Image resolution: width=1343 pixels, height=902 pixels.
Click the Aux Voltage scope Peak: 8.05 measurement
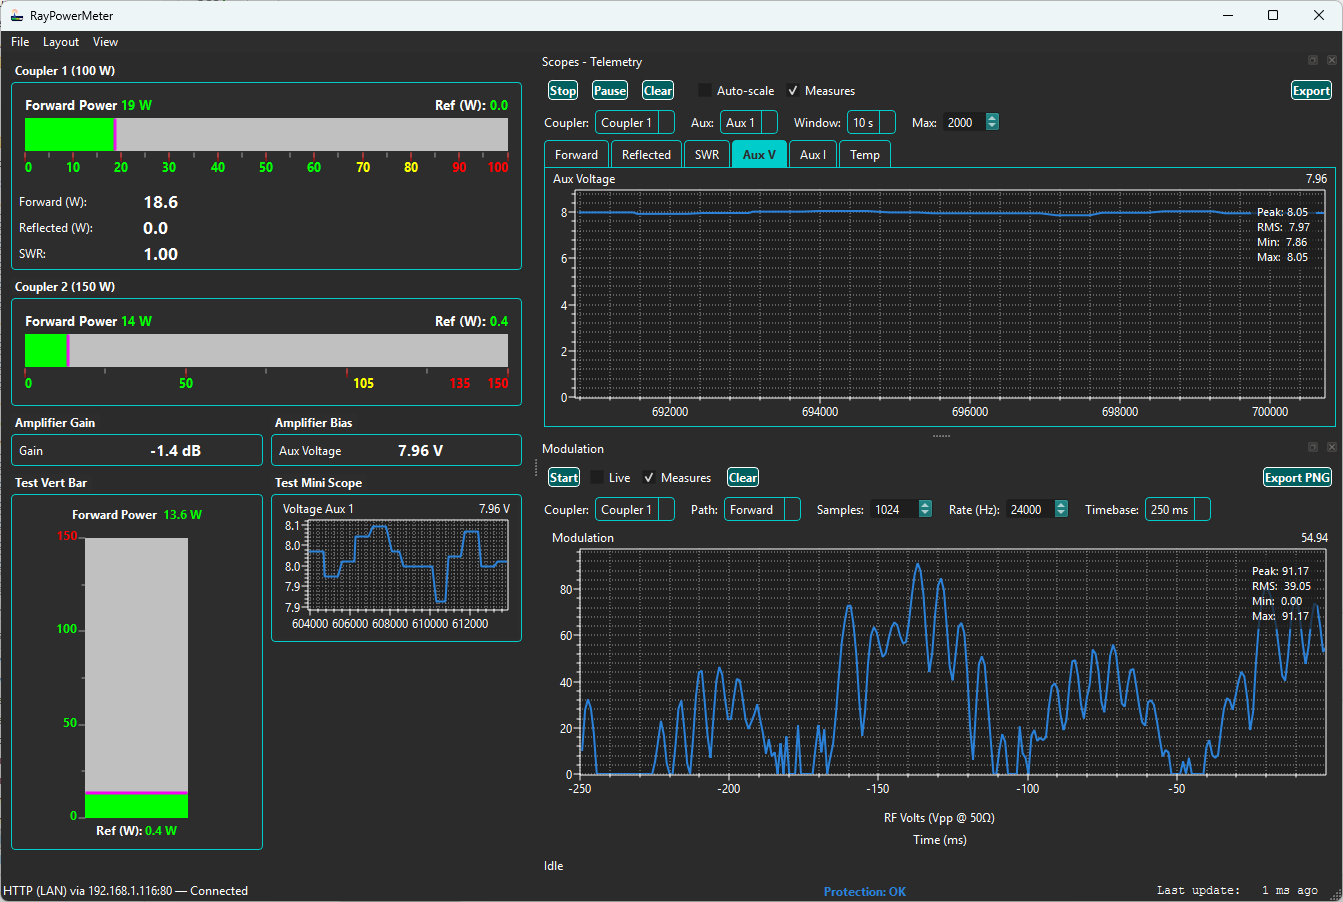coord(1282,212)
